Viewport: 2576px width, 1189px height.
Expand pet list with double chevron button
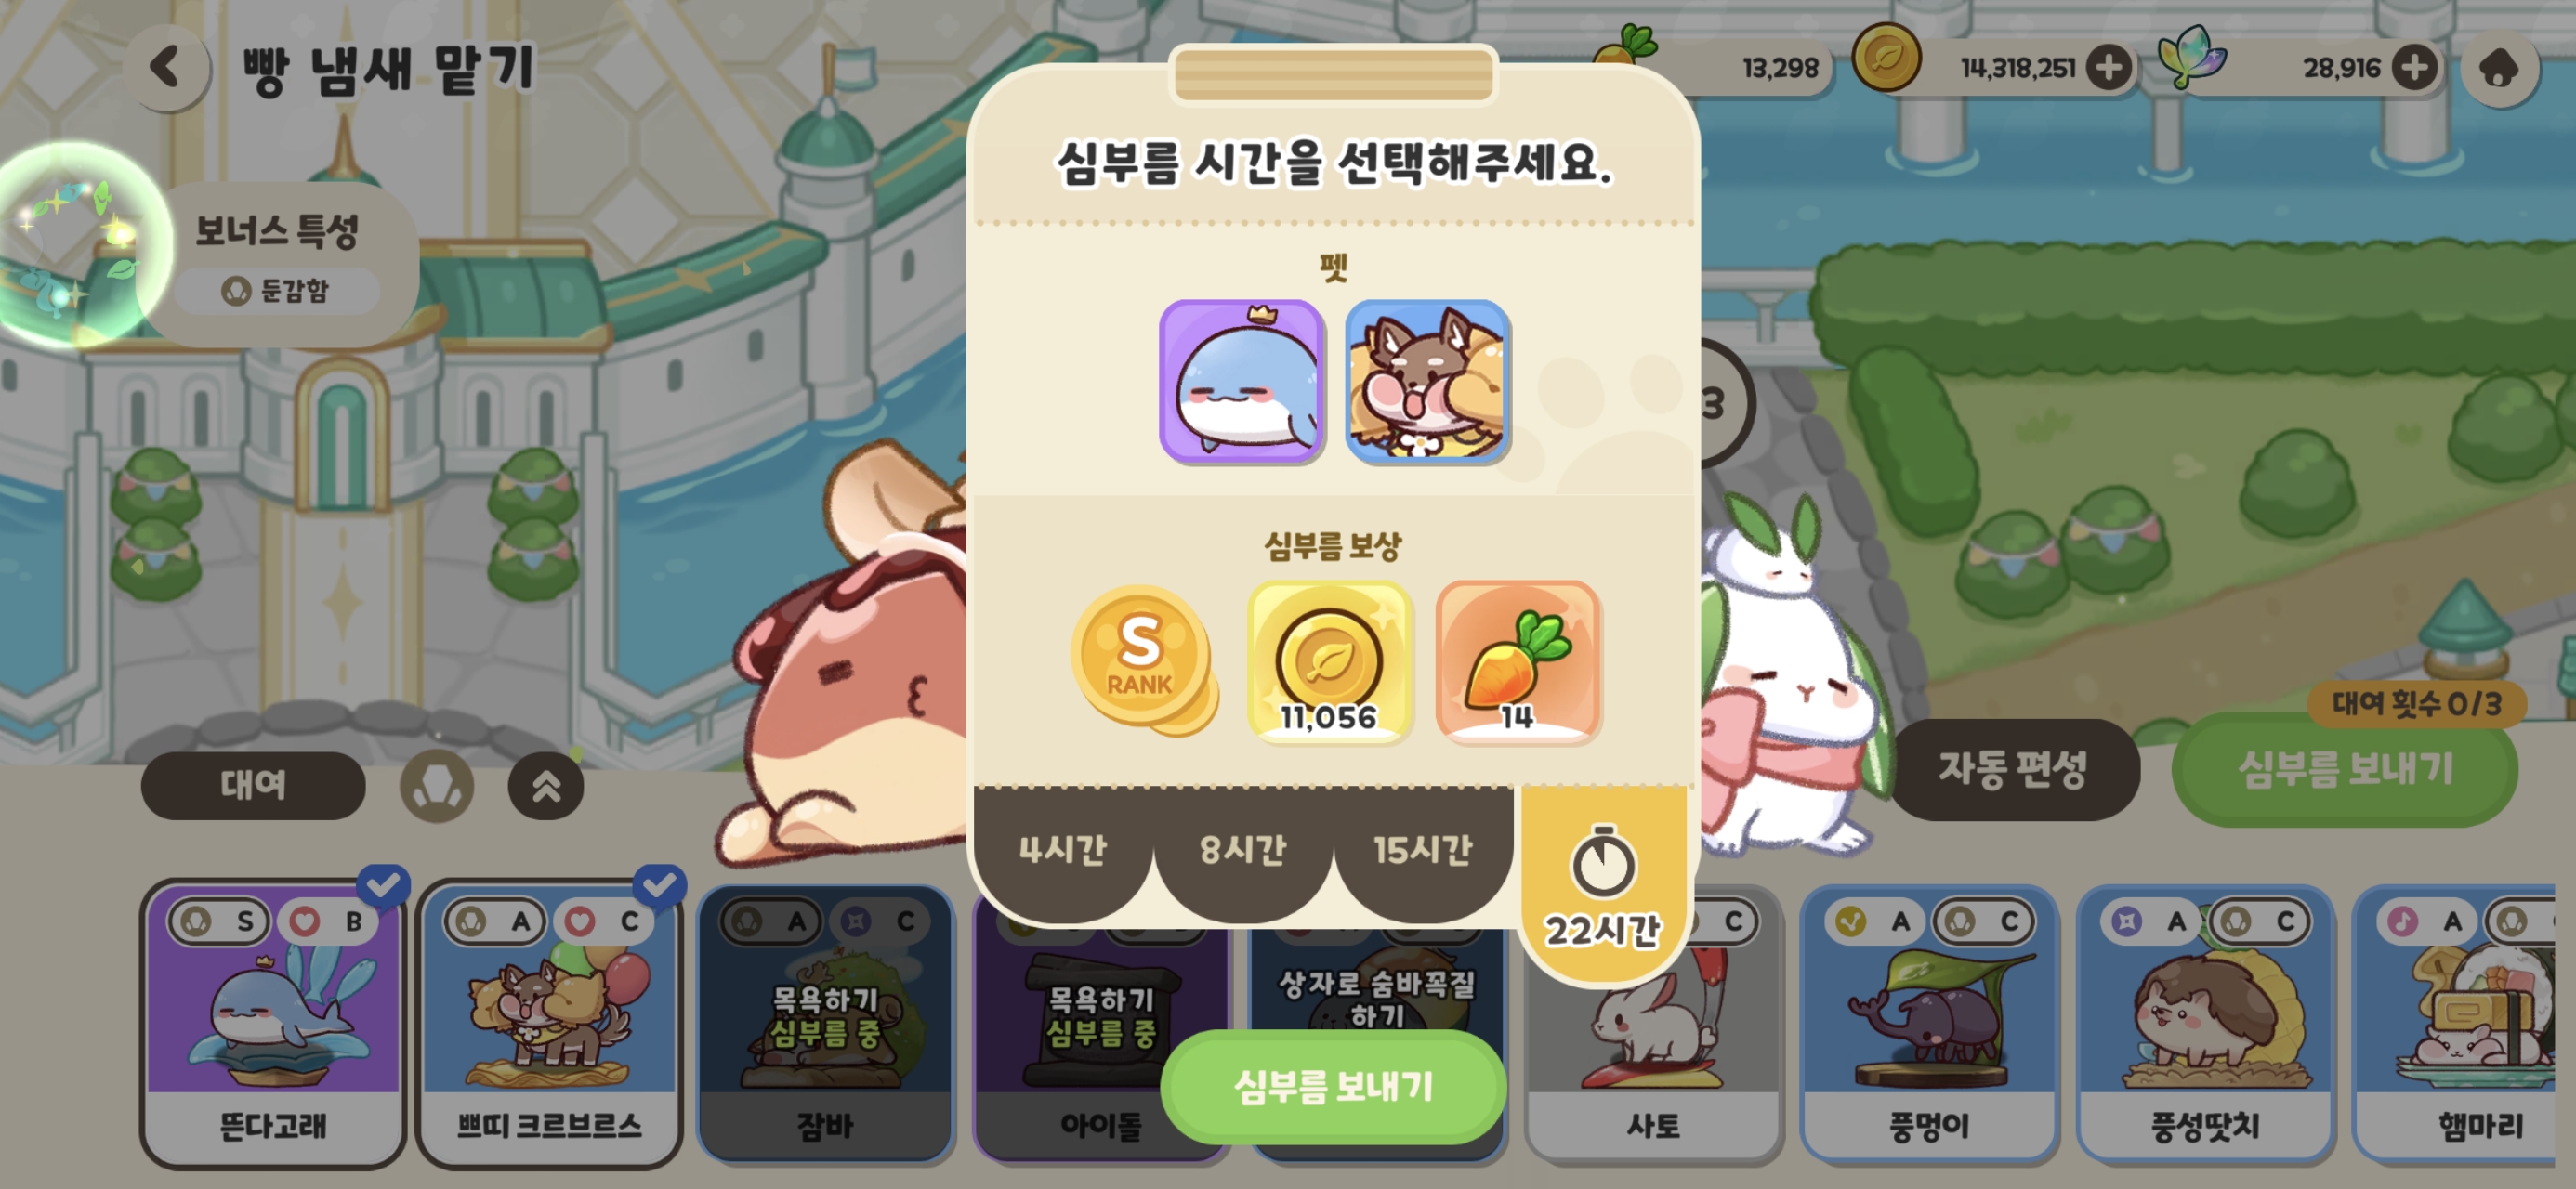(x=546, y=786)
